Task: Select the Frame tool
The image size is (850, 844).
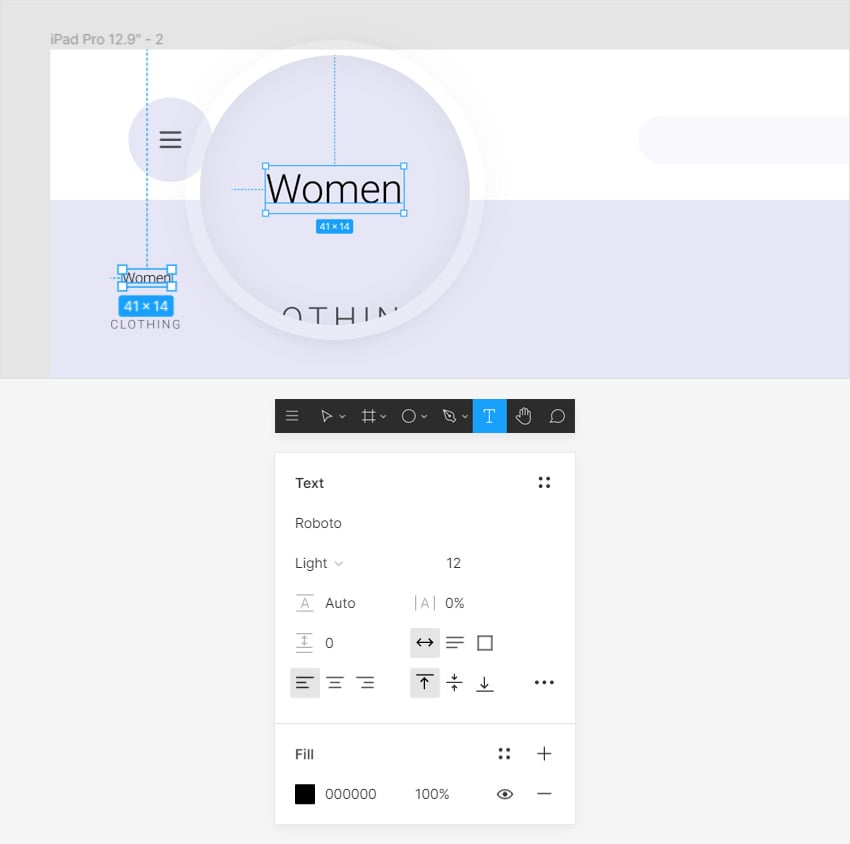Action: pos(369,416)
